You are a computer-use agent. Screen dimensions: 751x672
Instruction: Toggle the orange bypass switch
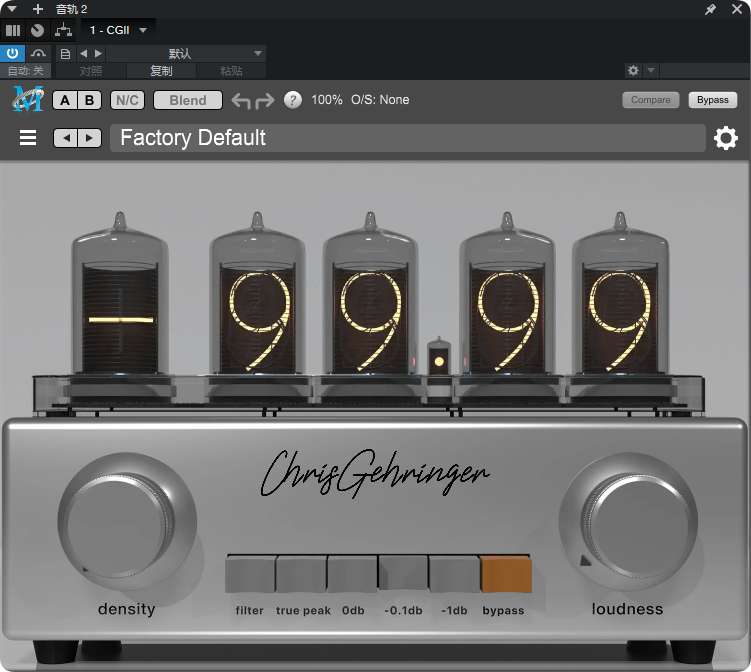tap(506, 573)
